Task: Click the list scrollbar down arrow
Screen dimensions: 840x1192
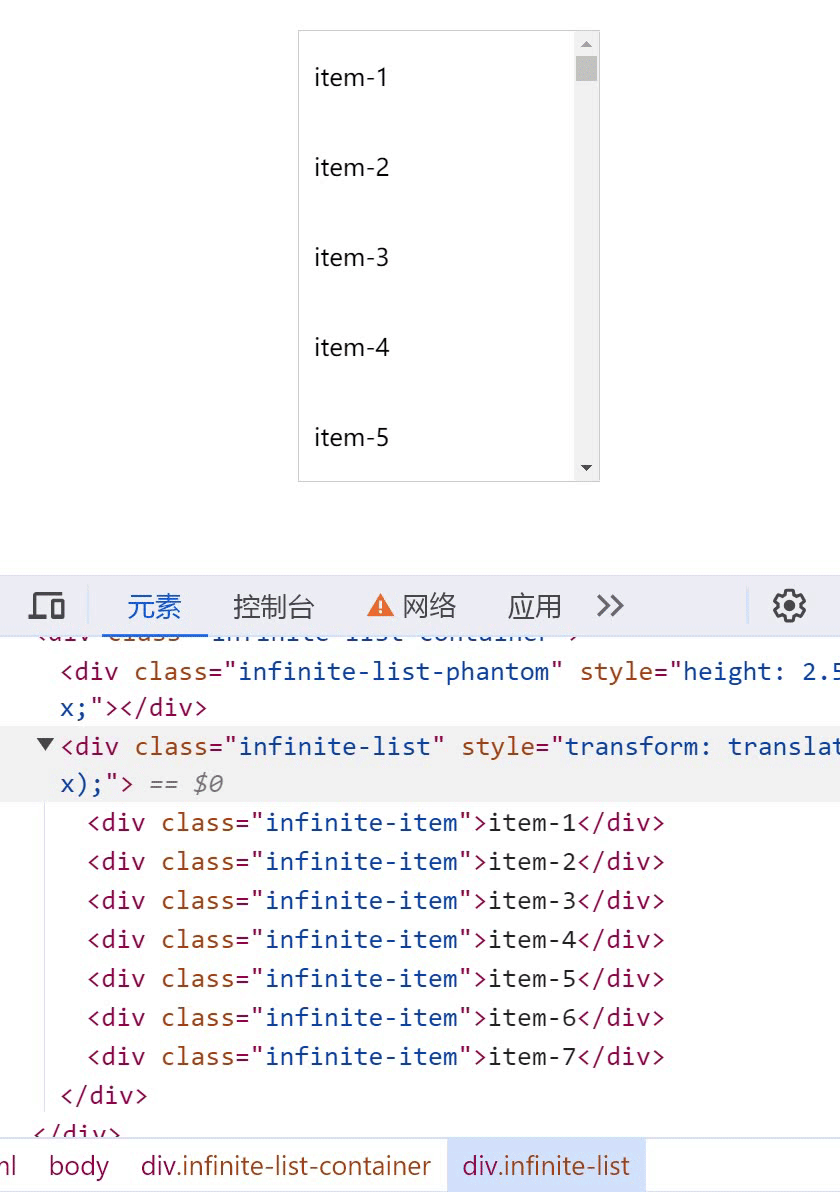Action: tap(587, 467)
